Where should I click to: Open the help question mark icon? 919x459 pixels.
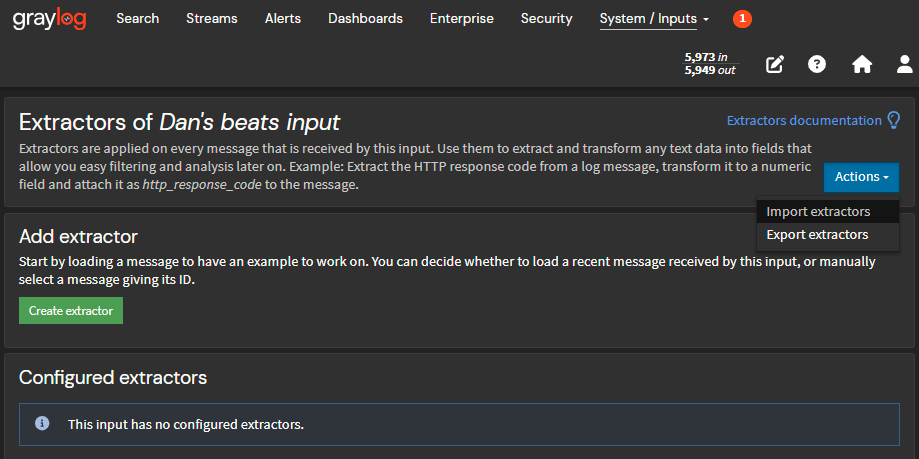[x=817, y=64]
